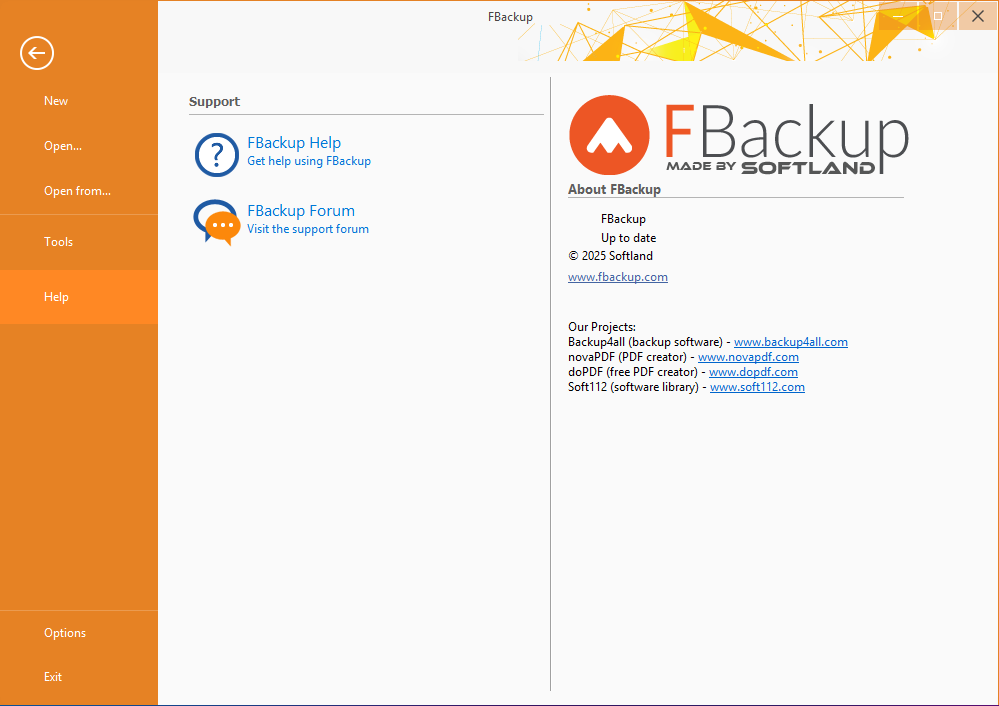Image resolution: width=999 pixels, height=706 pixels.
Task: Click the 'Up to date' status text
Action: (628, 238)
